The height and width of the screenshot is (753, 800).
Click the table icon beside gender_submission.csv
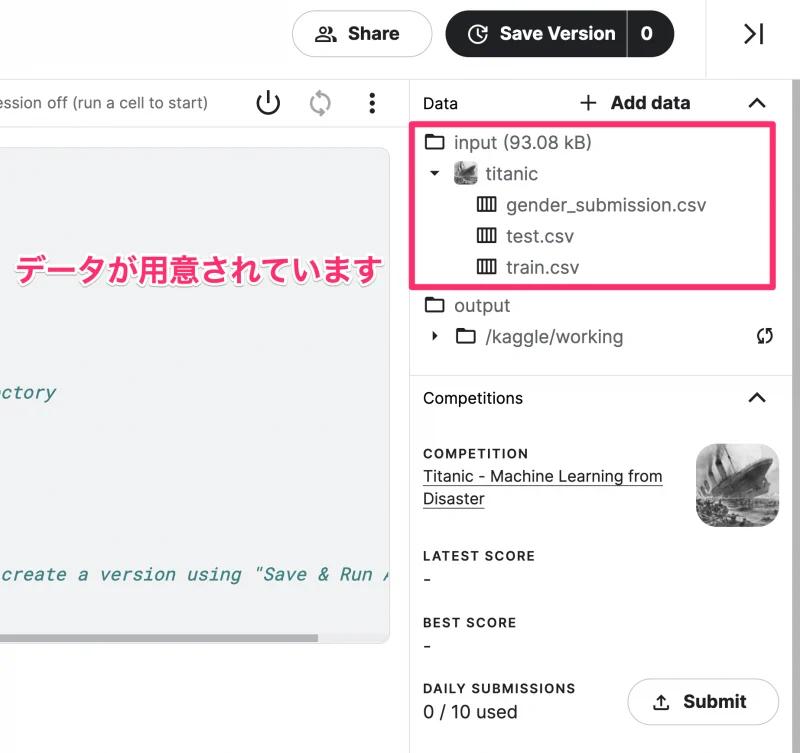[x=486, y=205]
